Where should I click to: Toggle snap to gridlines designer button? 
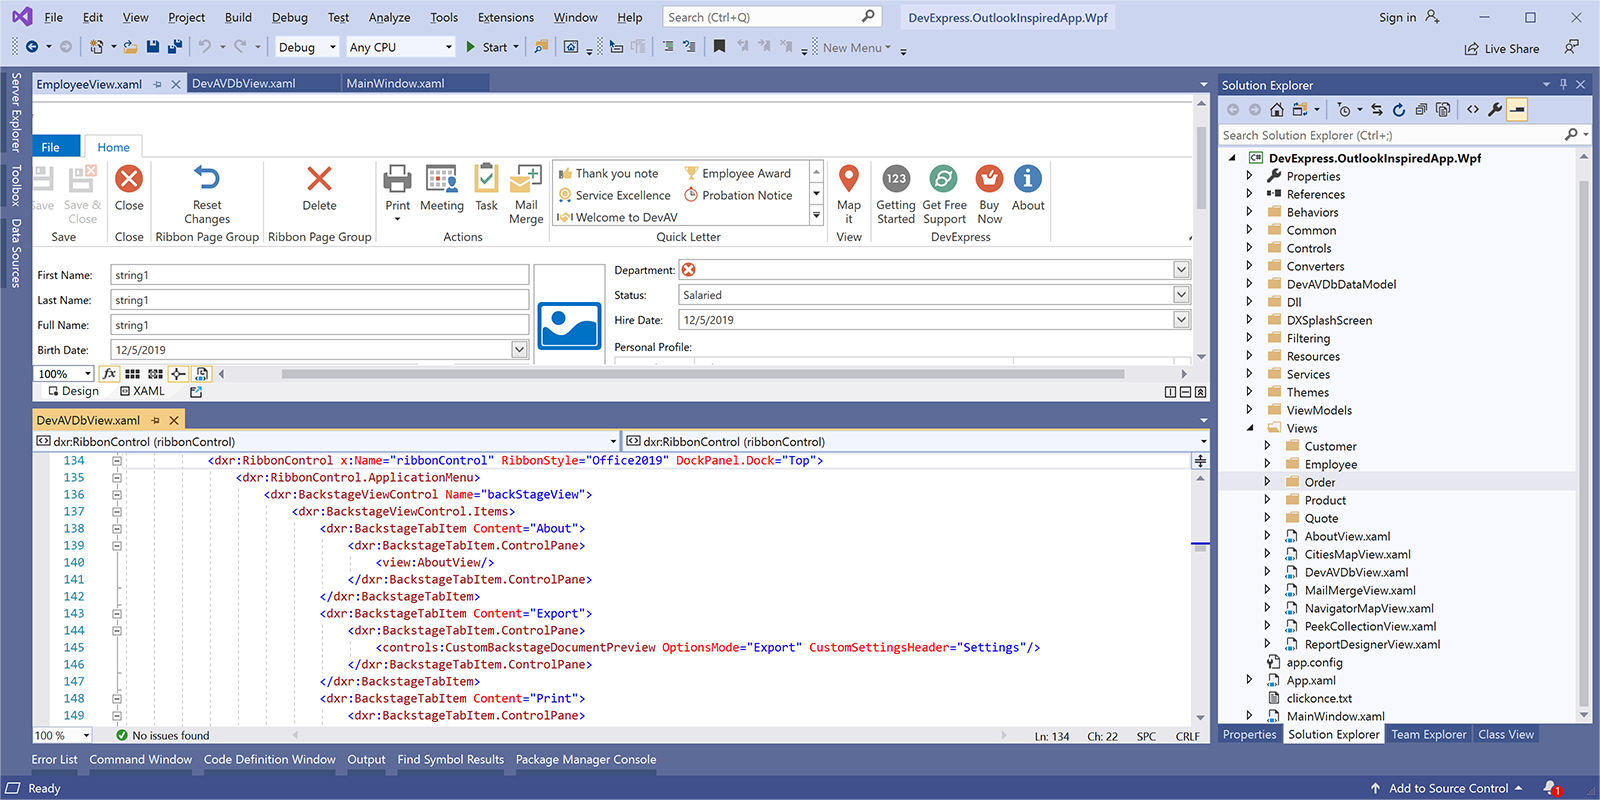coord(155,374)
